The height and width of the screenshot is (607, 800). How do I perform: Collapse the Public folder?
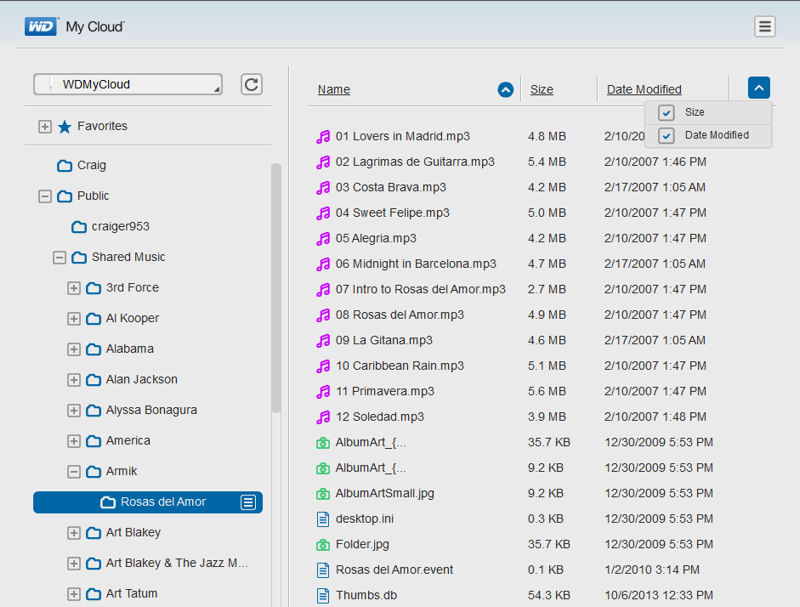[x=45, y=196]
